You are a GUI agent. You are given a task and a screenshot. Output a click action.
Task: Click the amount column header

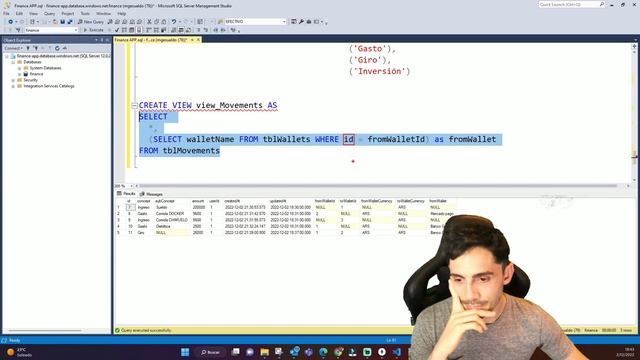tap(198, 201)
